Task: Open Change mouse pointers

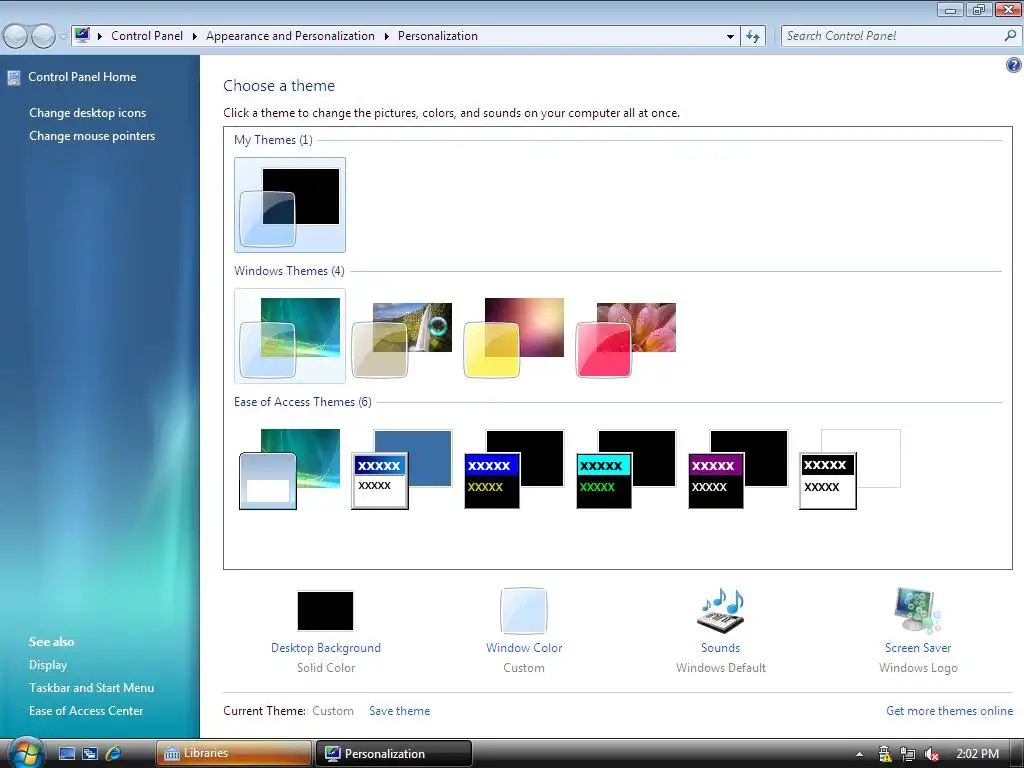Action: point(92,136)
